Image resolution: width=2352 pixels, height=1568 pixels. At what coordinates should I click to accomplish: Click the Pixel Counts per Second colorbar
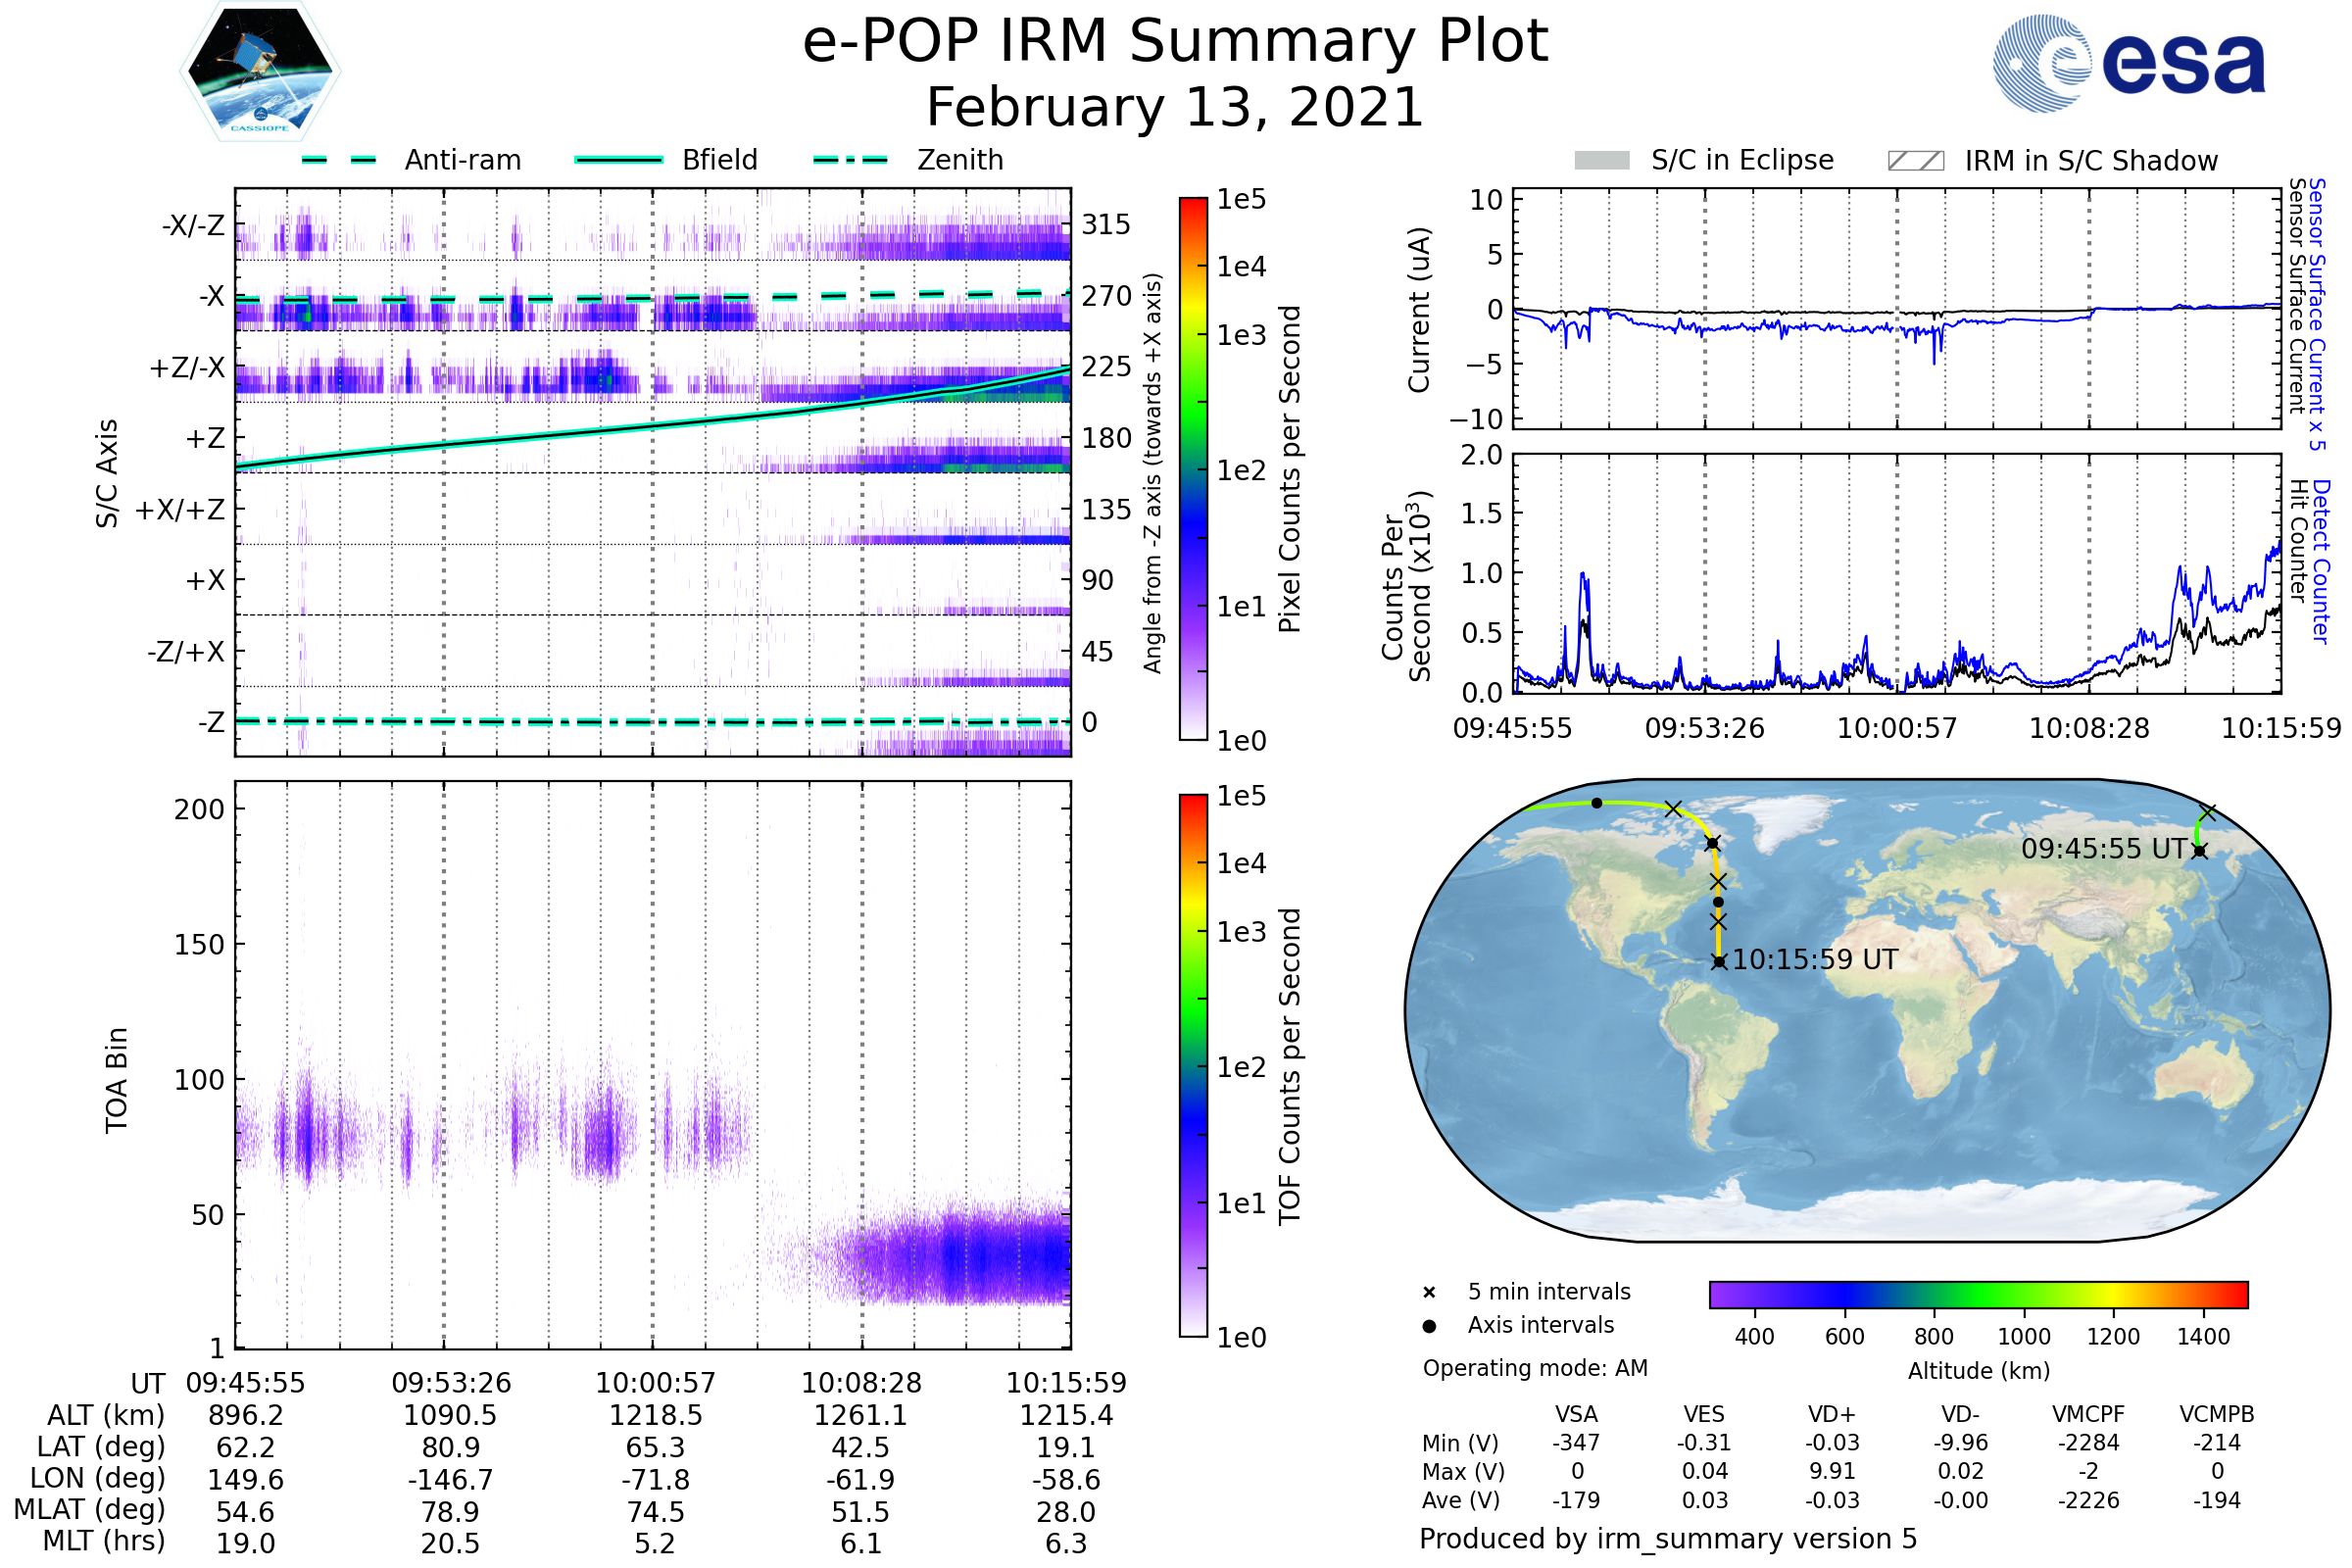(1193, 469)
